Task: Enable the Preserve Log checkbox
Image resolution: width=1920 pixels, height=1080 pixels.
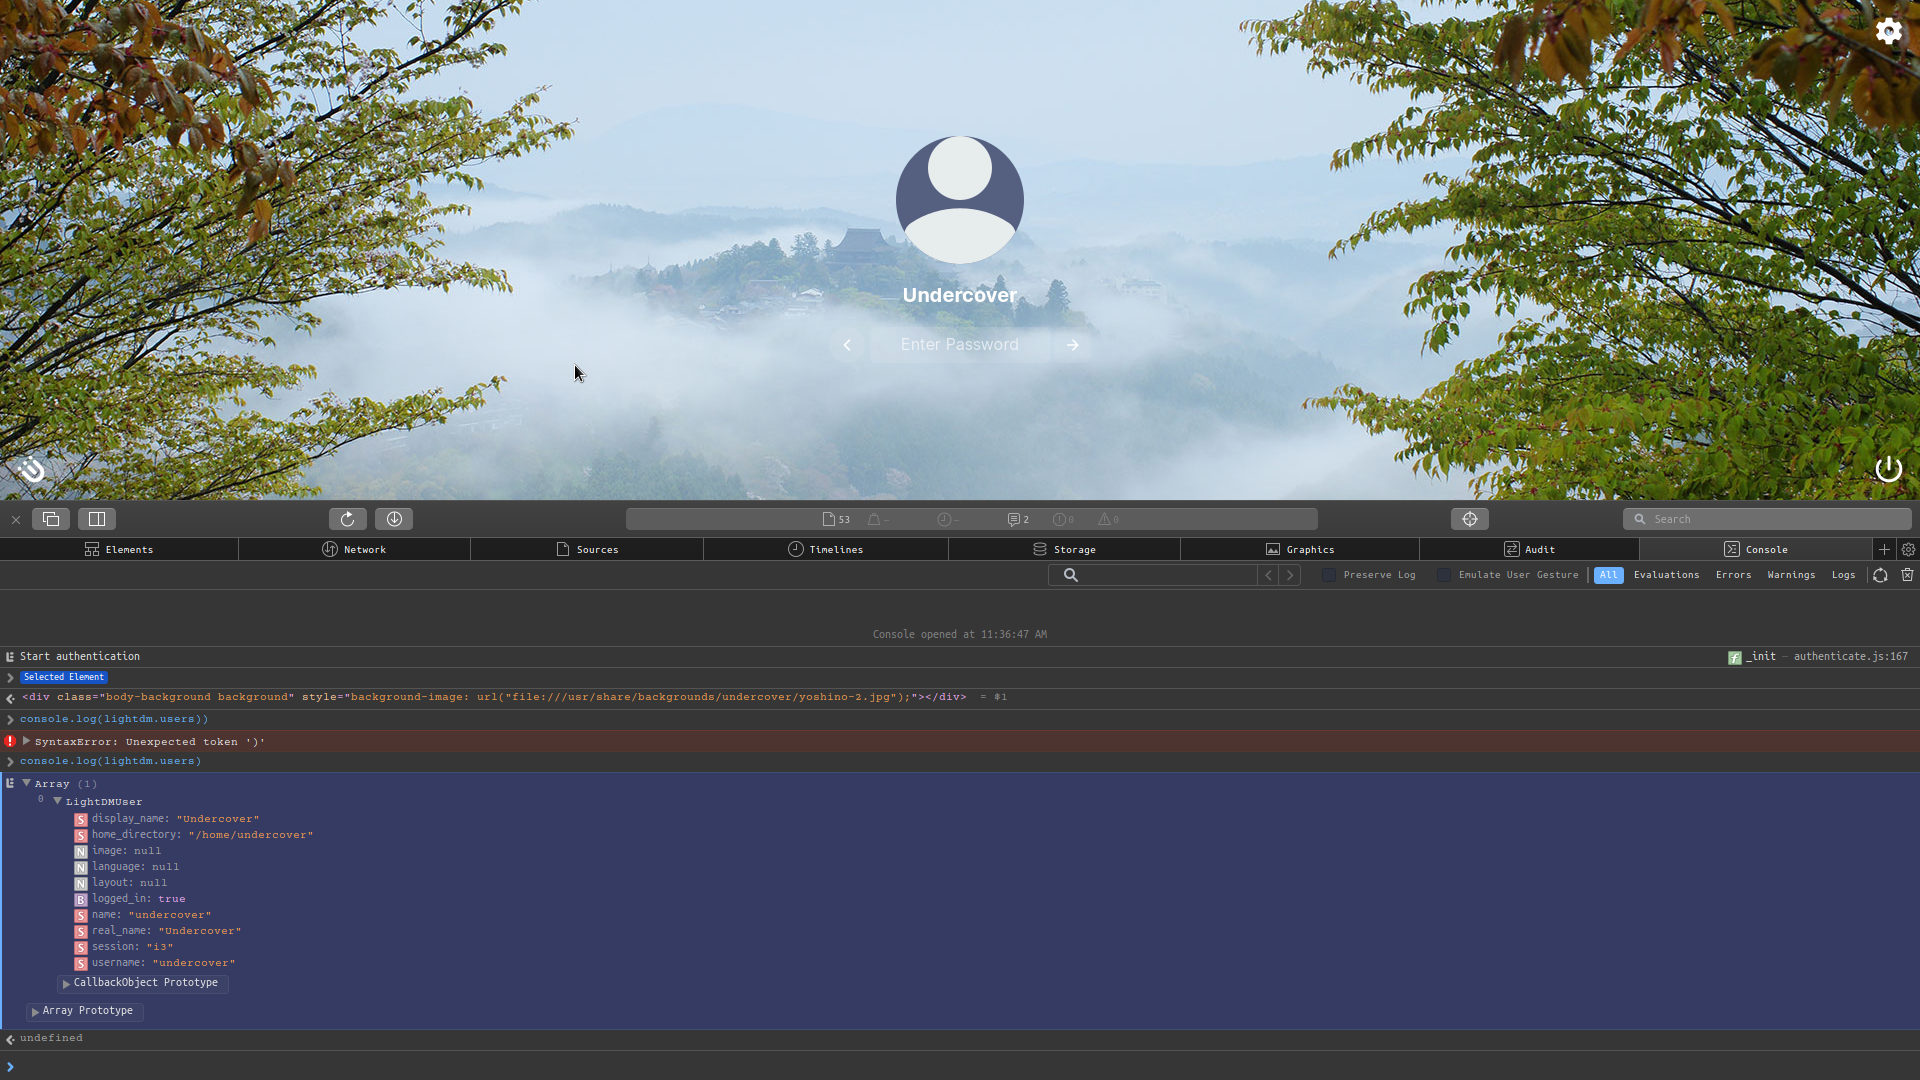Action: coord(1329,575)
